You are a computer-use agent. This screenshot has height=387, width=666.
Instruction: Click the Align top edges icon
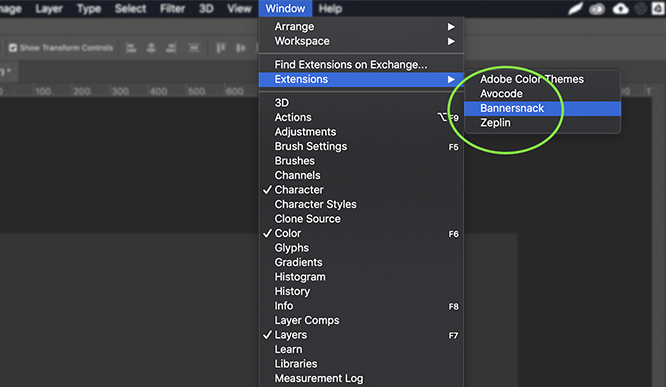220,48
